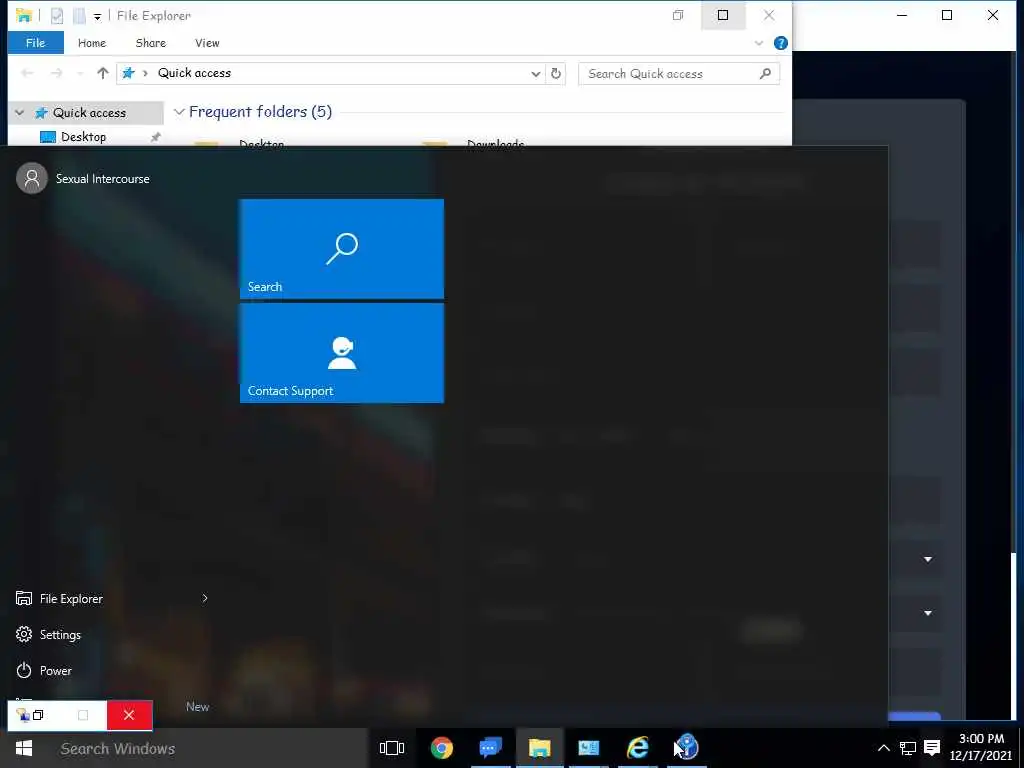Refresh the Quick access view
Image resolution: width=1024 pixels, height=768 pixels.
556,73
